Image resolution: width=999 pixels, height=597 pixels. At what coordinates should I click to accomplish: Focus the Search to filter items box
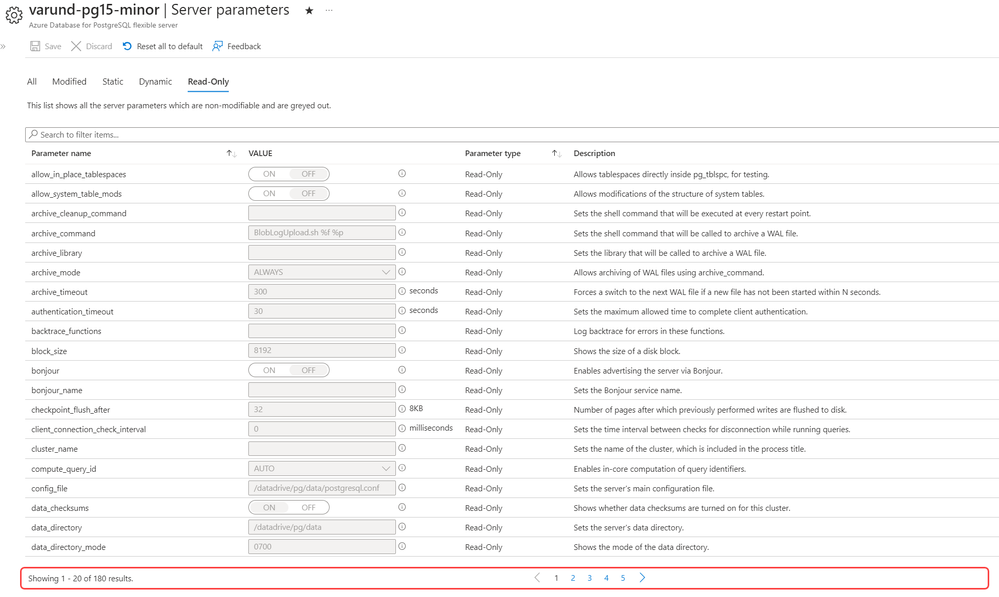click(512, 134)
